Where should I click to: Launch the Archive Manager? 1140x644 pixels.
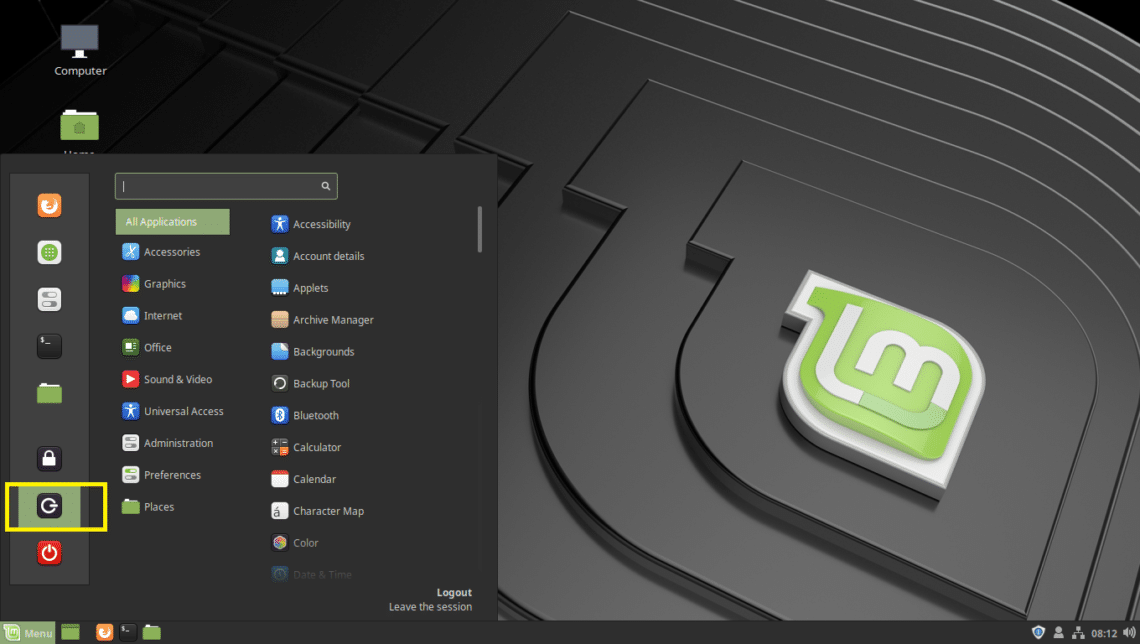pos(331,319)
